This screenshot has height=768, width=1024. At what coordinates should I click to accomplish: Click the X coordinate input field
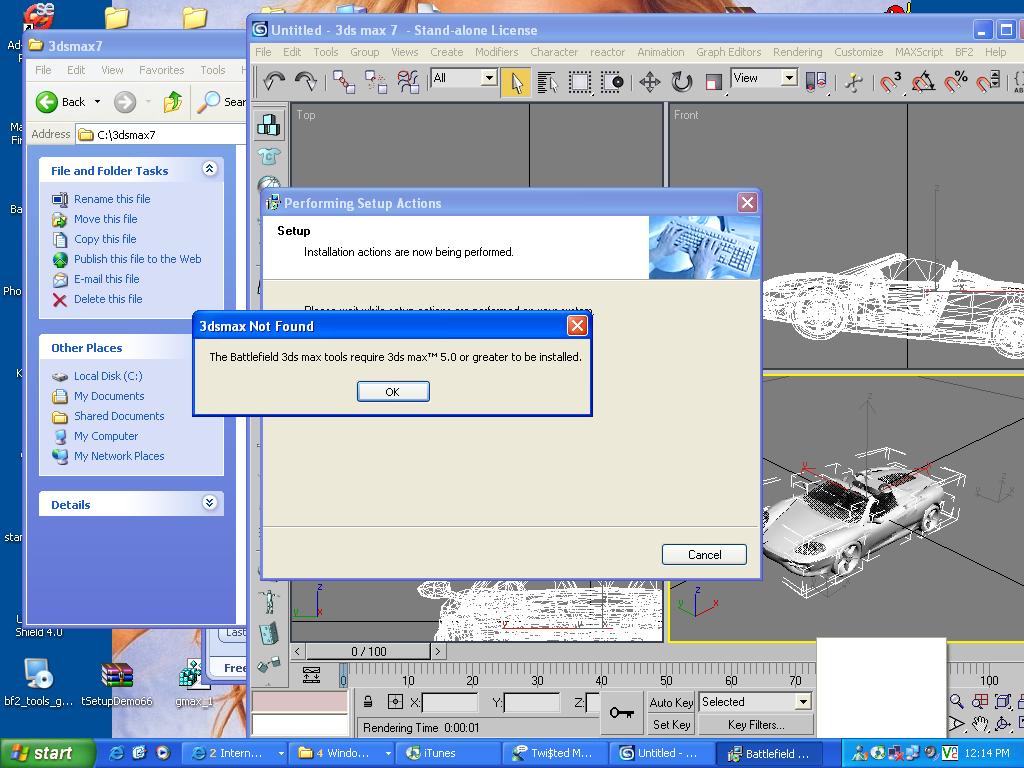tap(449, 702)
